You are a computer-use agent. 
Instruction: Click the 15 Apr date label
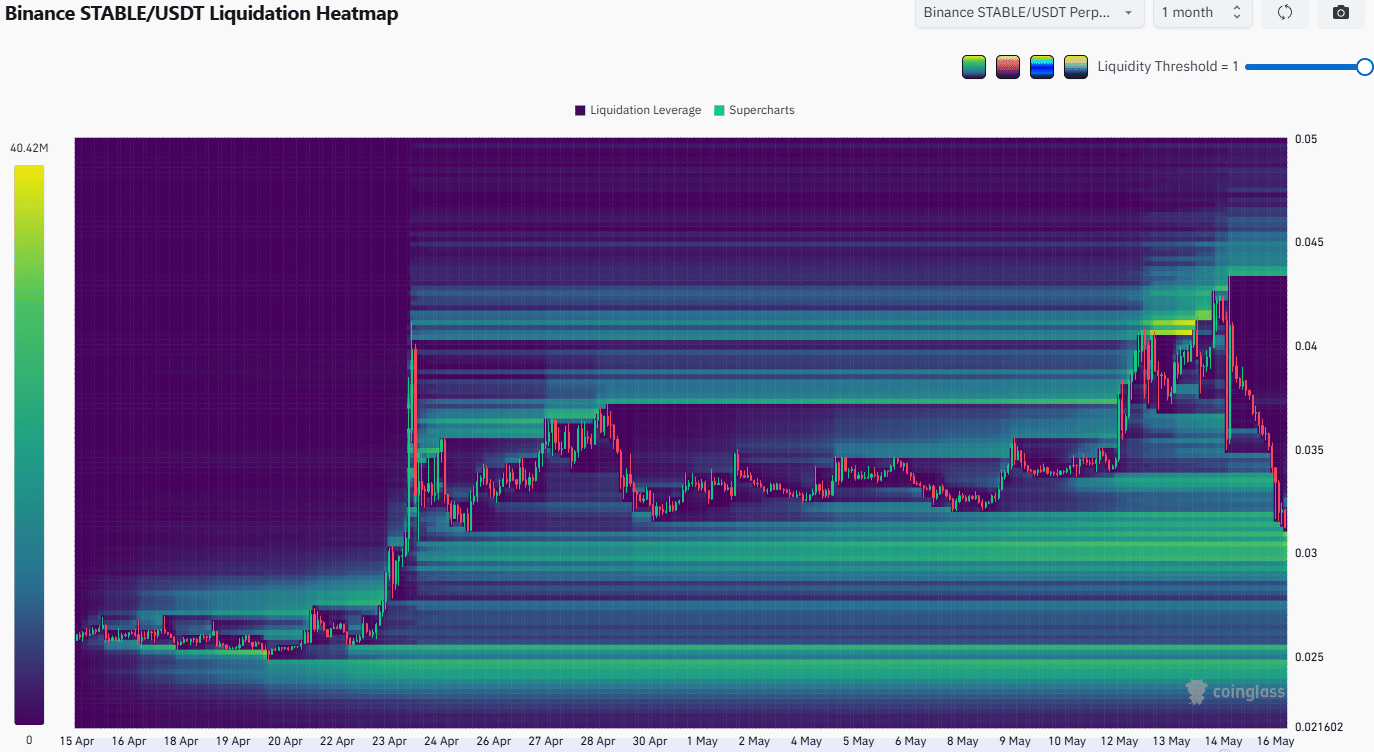[77, 741]
